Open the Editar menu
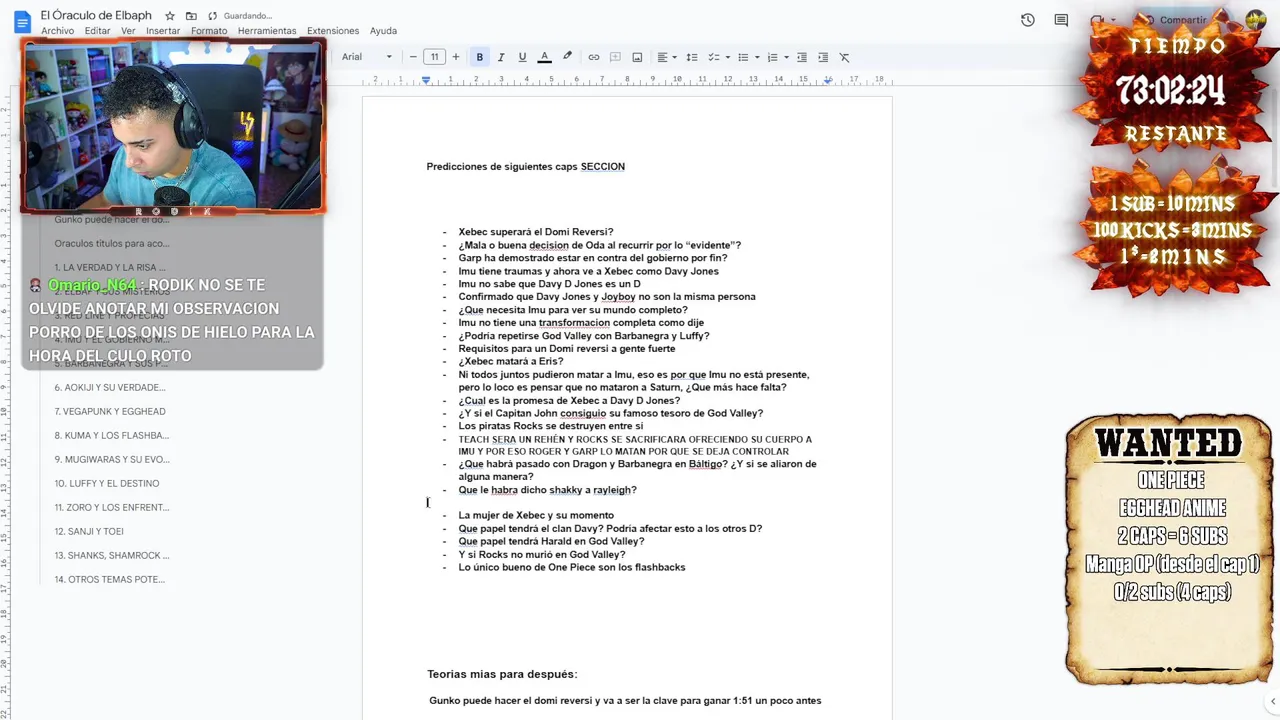 click(97, 31)
